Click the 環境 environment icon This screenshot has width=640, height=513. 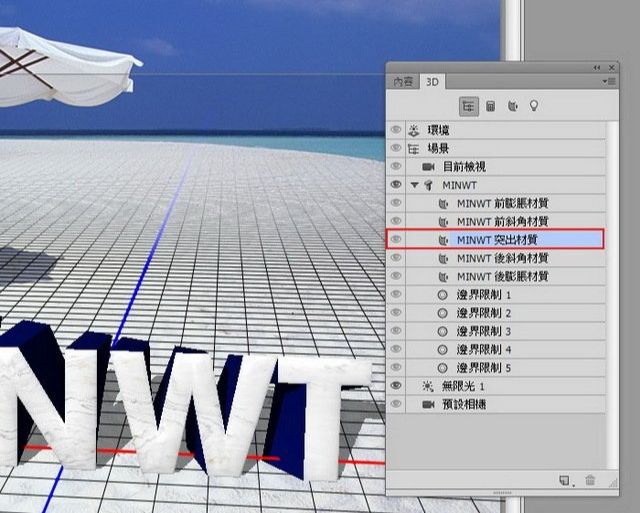tap(413, 131)
